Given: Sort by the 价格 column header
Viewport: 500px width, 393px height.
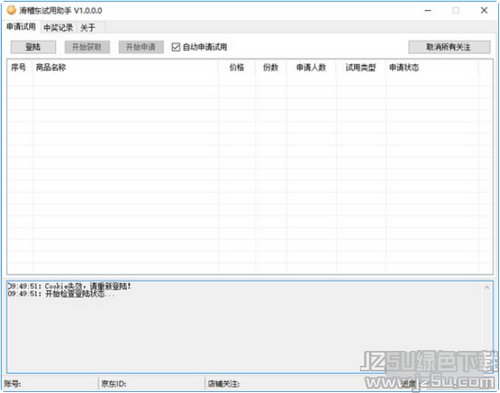Looking at the screenshot, I should click(x=237, y=68).
